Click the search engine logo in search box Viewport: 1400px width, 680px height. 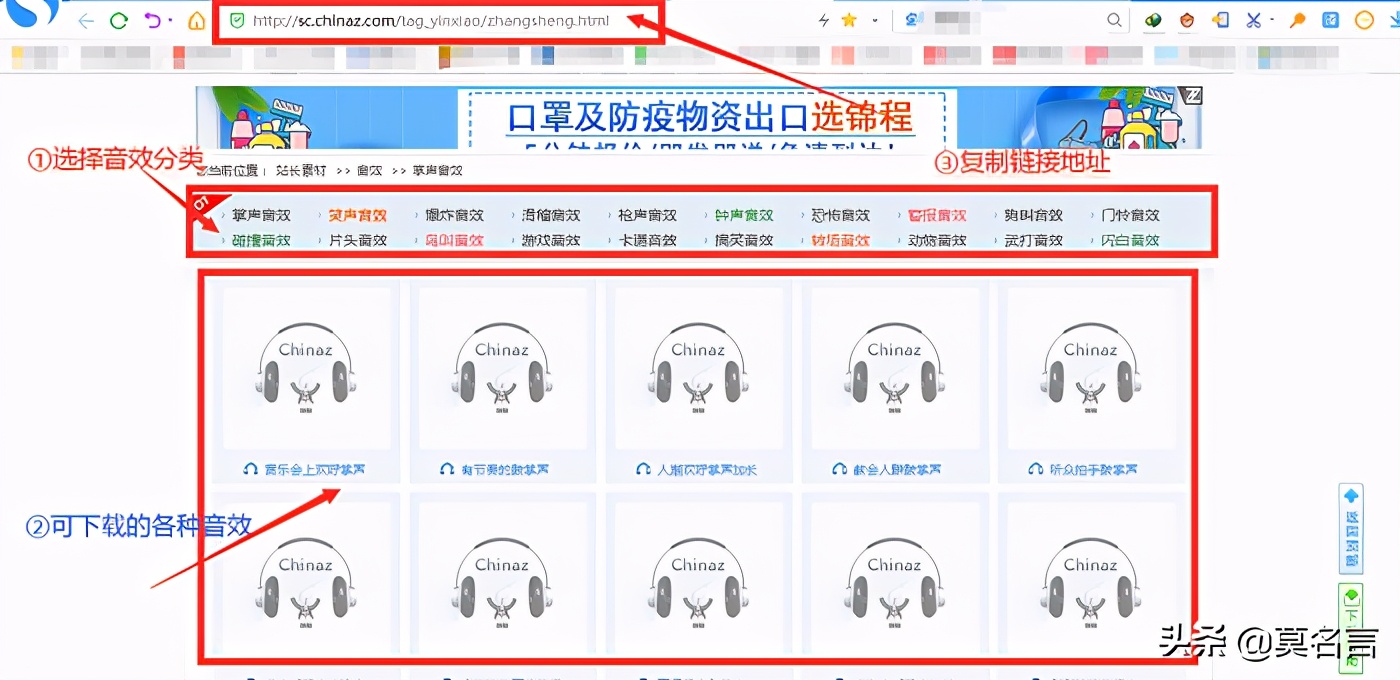(912, 20)
